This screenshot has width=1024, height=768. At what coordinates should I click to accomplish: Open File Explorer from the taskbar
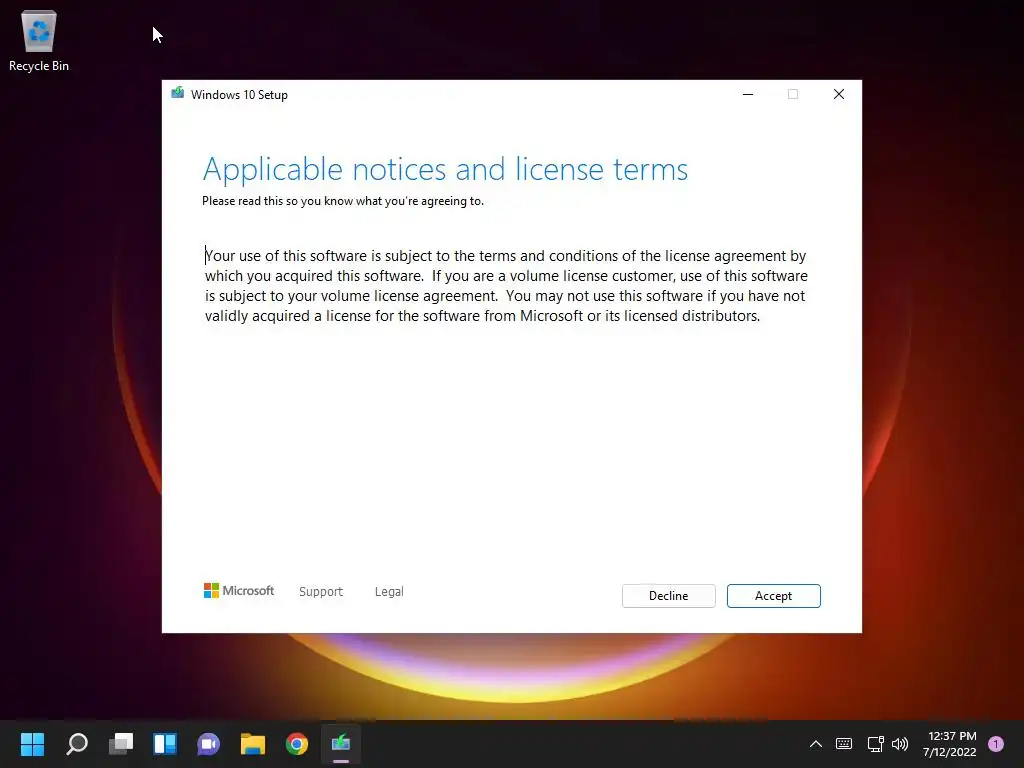pos(253,744)
